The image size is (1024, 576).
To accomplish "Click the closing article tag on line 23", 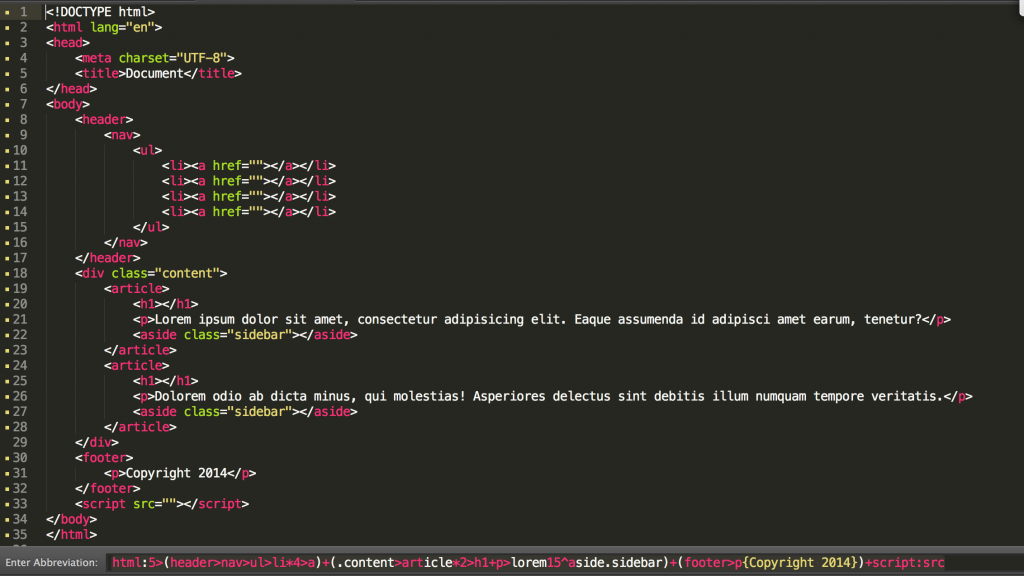I will click(140, 350).
